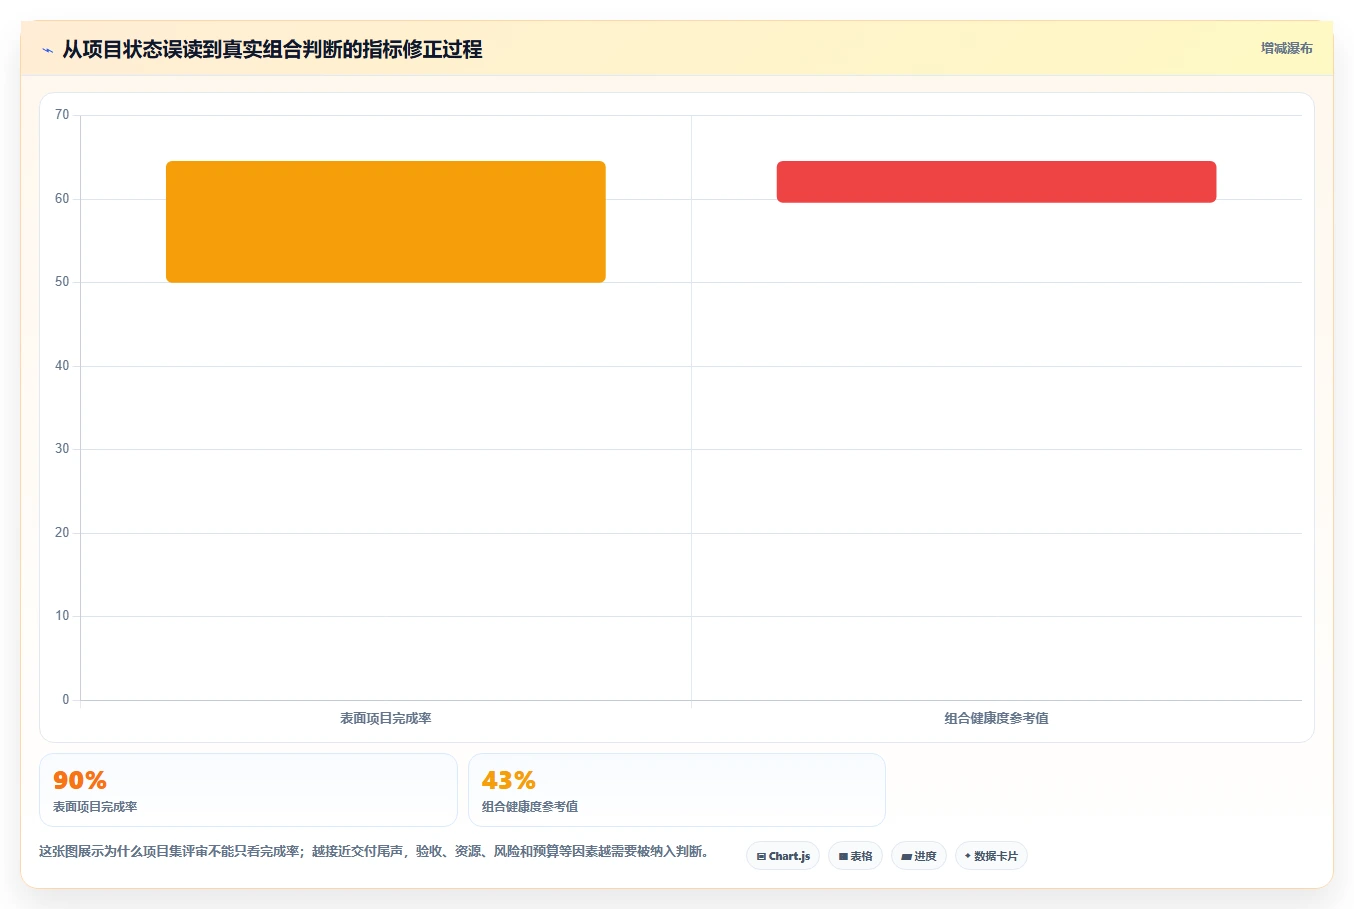1354x909 pixels.
Task: Click y-axis value 50
Action: click(62, 282)
